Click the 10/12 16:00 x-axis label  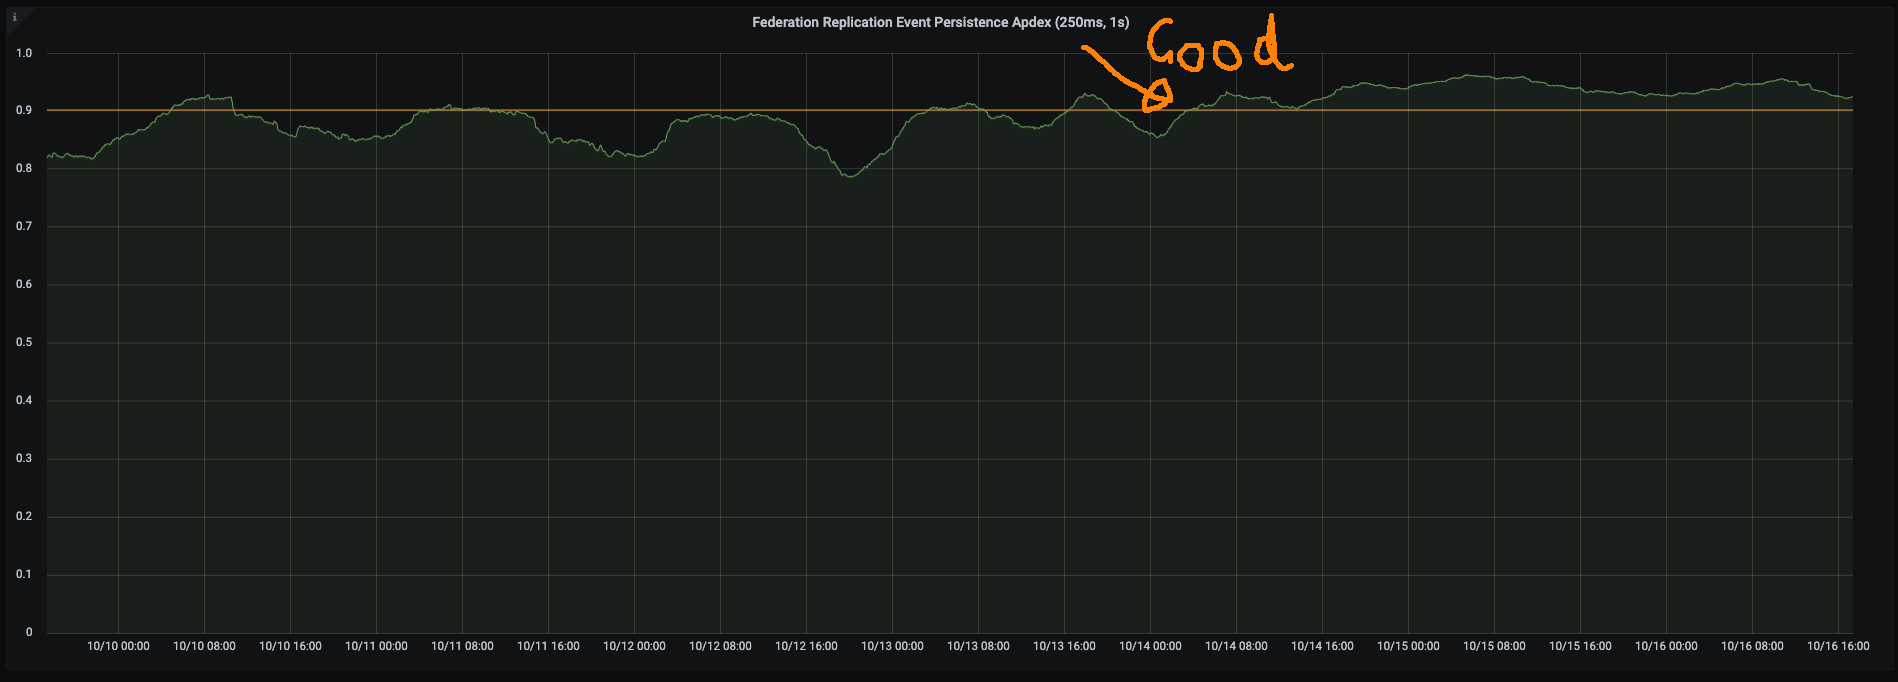coord(806,646)
